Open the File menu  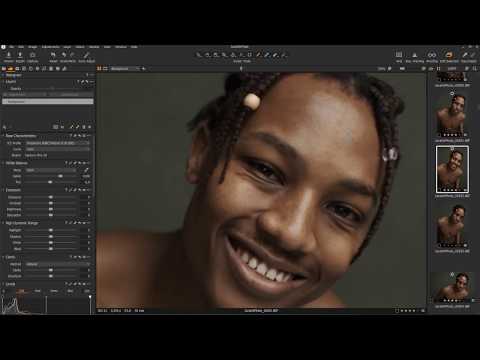[x=11, y=47]
